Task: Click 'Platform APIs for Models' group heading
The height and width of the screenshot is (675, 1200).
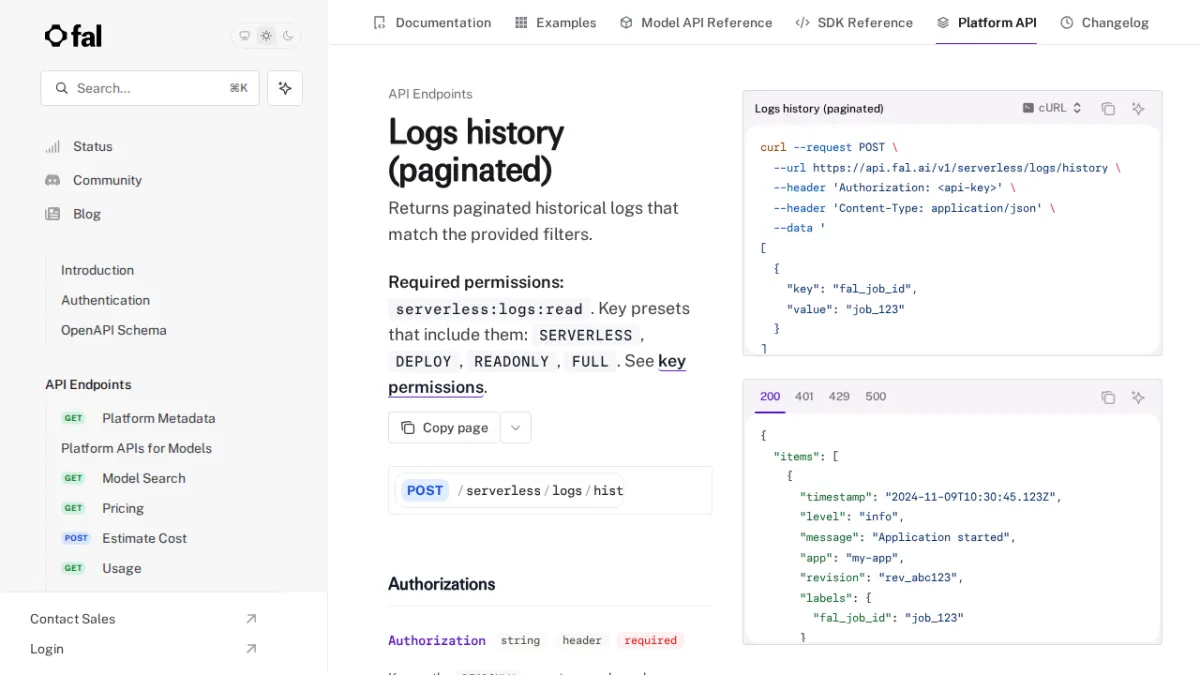Action: tap(136, 448)
